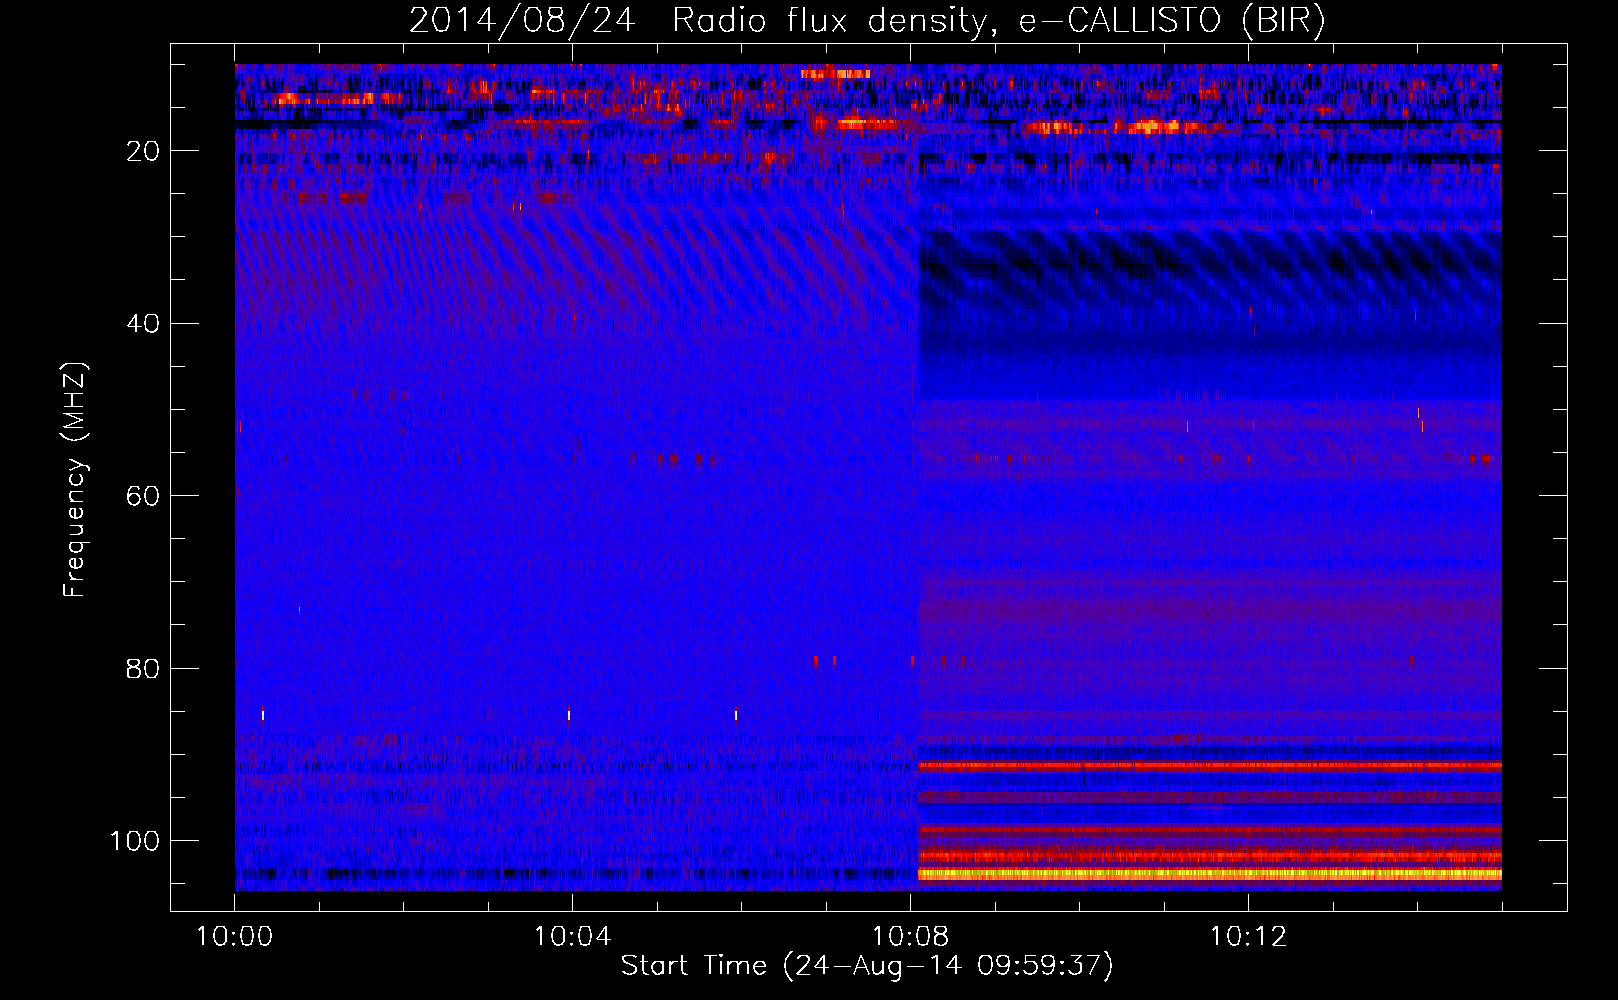Click the "Frequency (MHZ)" axis label
This screenshot has width=1618, height=1000.
75,479
